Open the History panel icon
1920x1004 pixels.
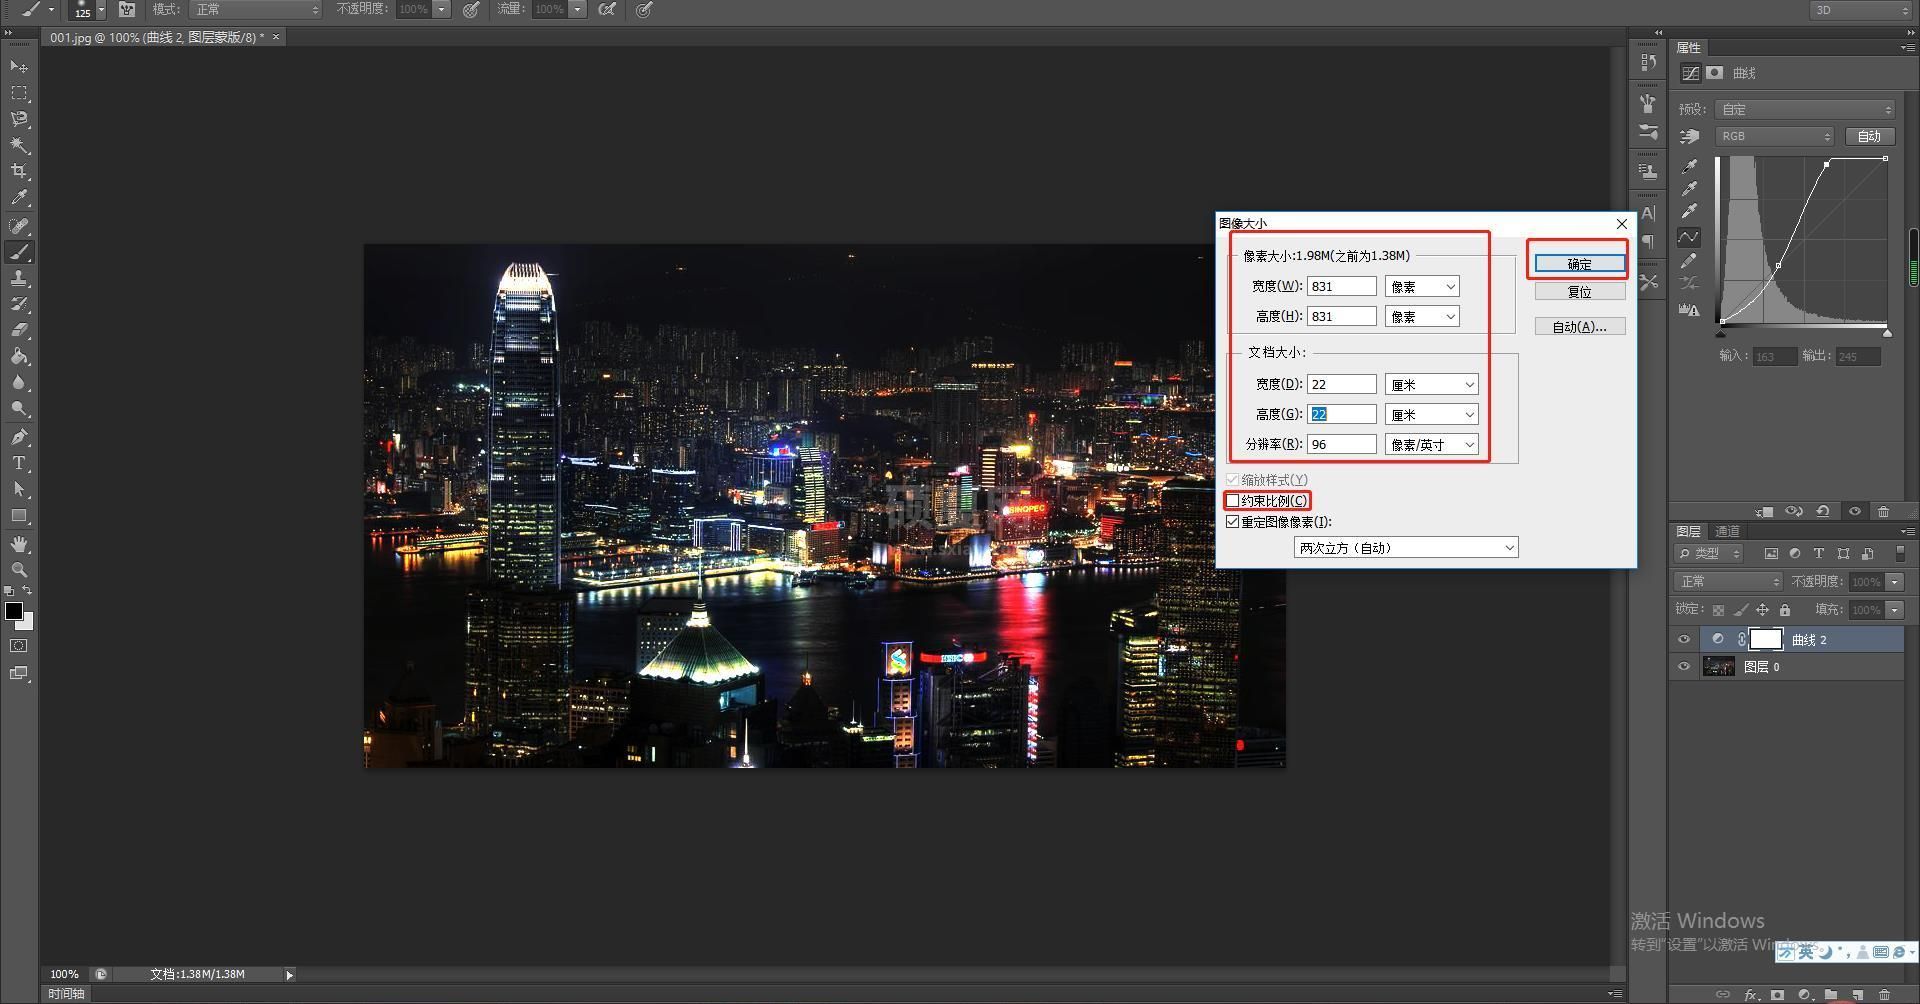(x=1649, y=62)
